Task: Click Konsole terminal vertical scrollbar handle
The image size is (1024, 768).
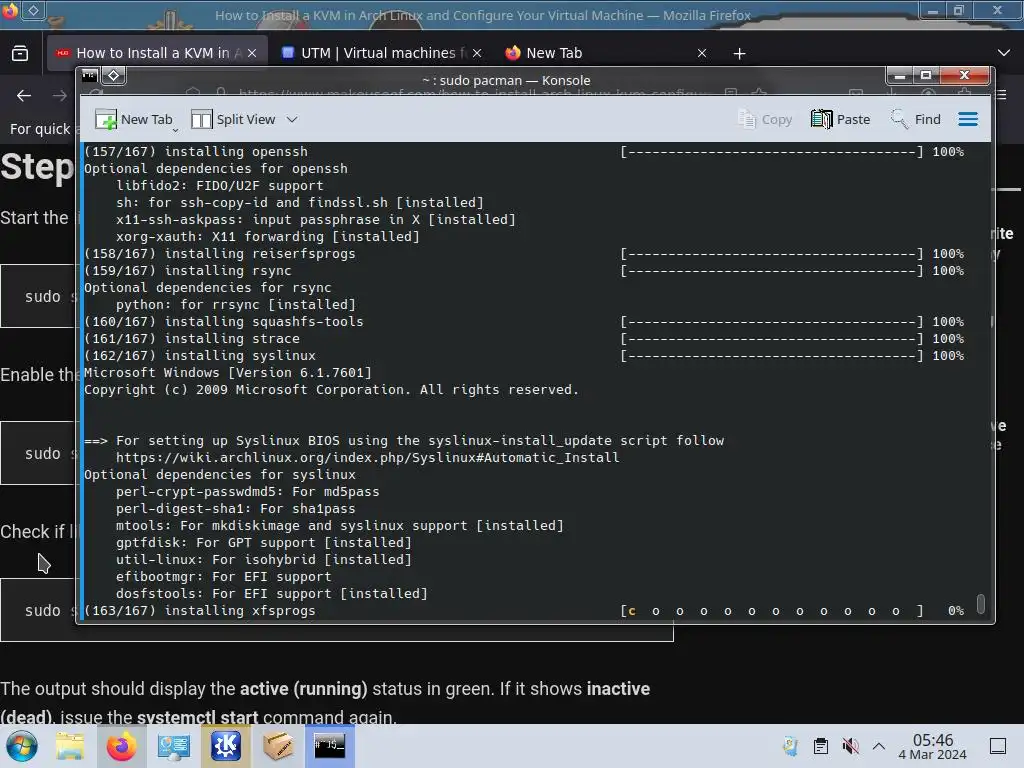Action: coord(980,603)
